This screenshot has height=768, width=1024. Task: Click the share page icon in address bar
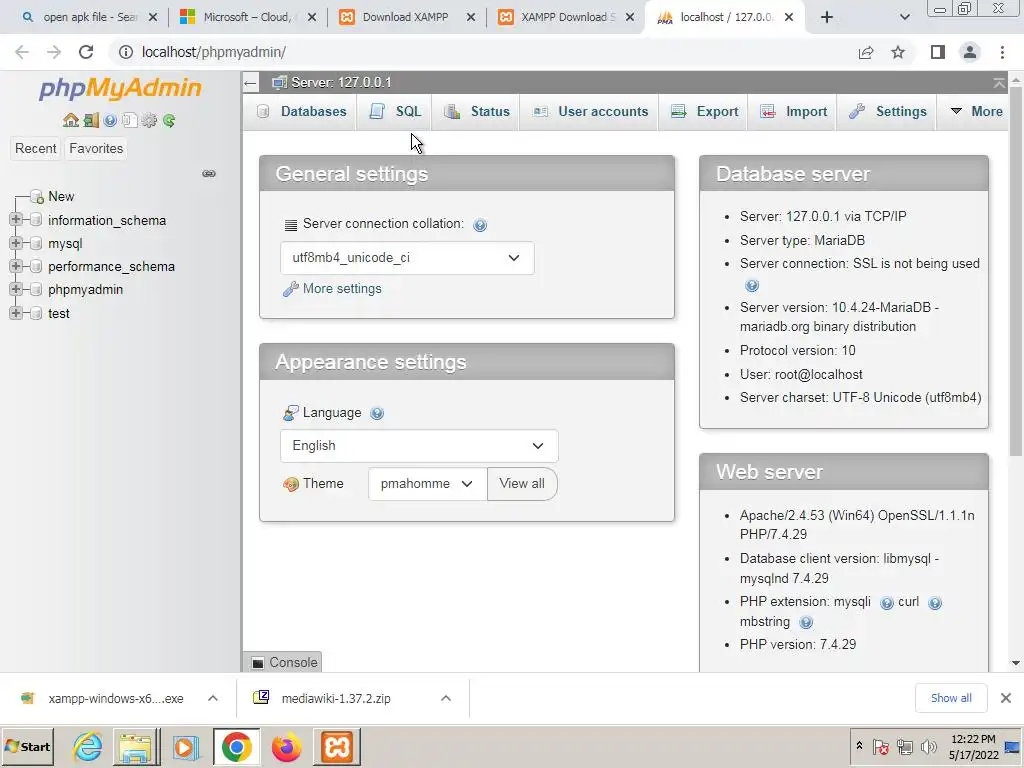(866, 52)
